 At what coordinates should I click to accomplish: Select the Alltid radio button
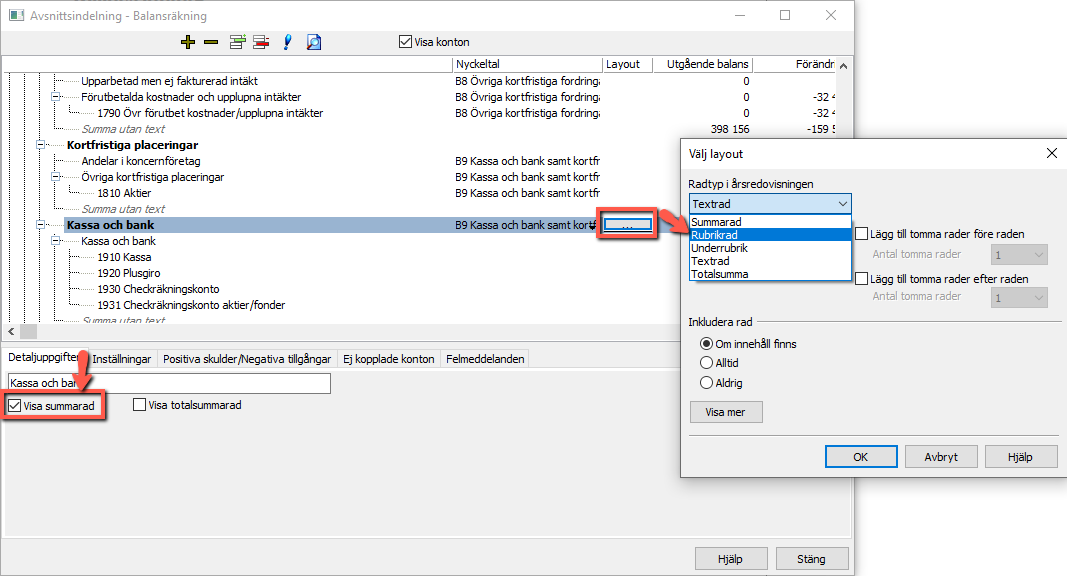click(x=706, y=363)
